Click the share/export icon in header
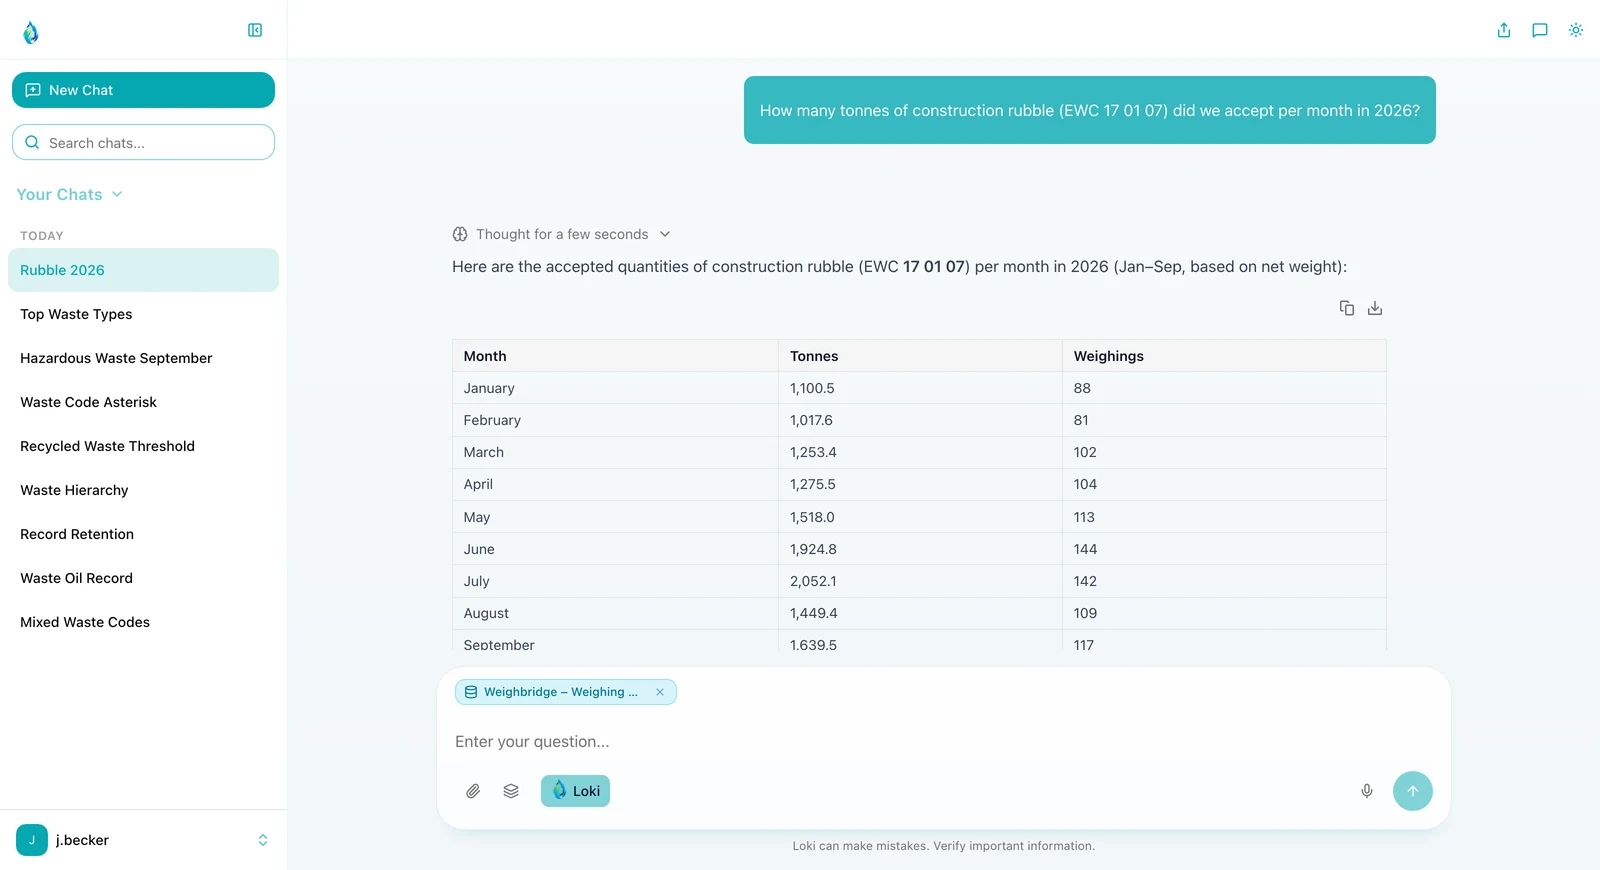1600x870 pixels. (1504, 30)
